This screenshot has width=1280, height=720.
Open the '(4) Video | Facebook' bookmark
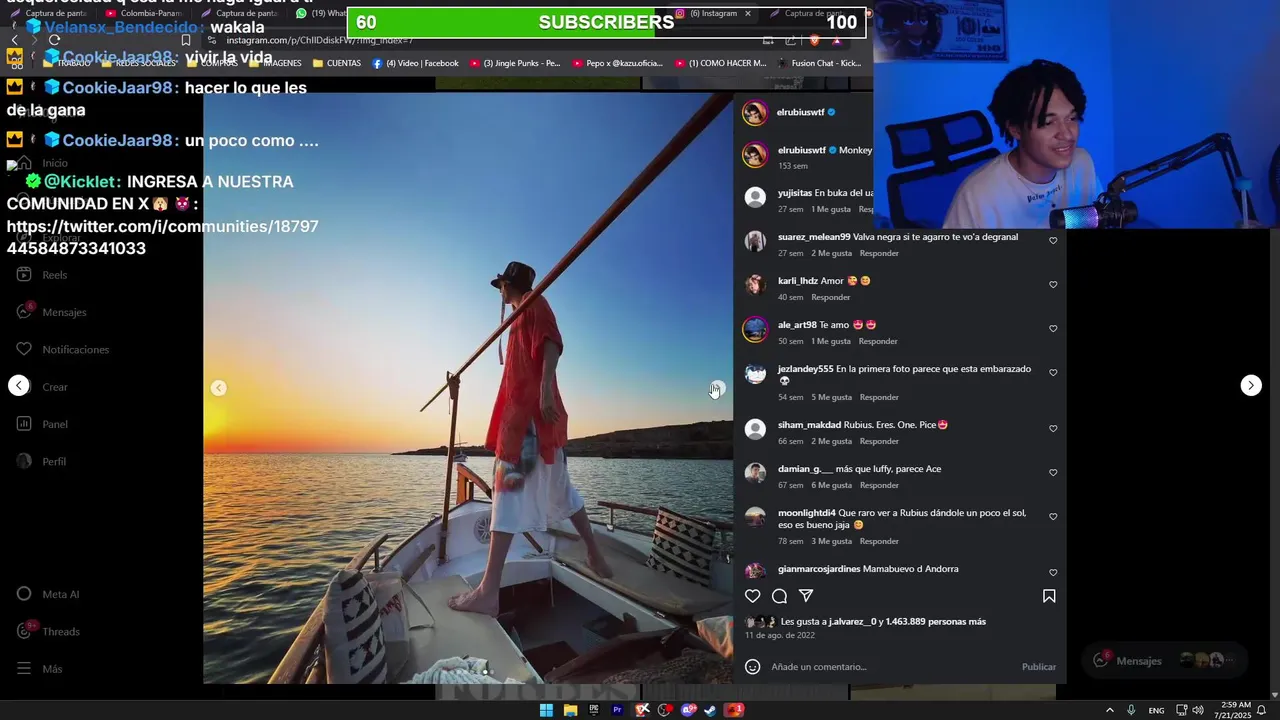point(415,63)
